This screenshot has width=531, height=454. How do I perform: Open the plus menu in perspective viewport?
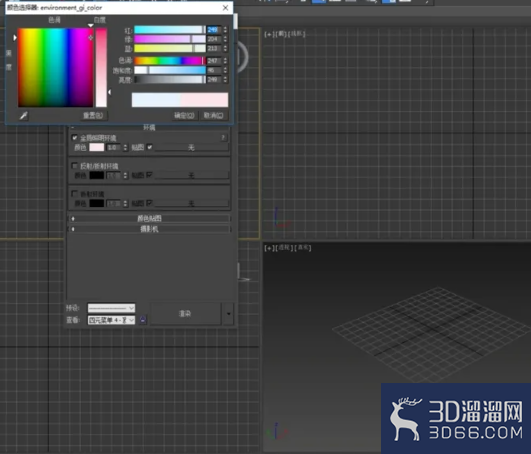click(x=269, y=248)
